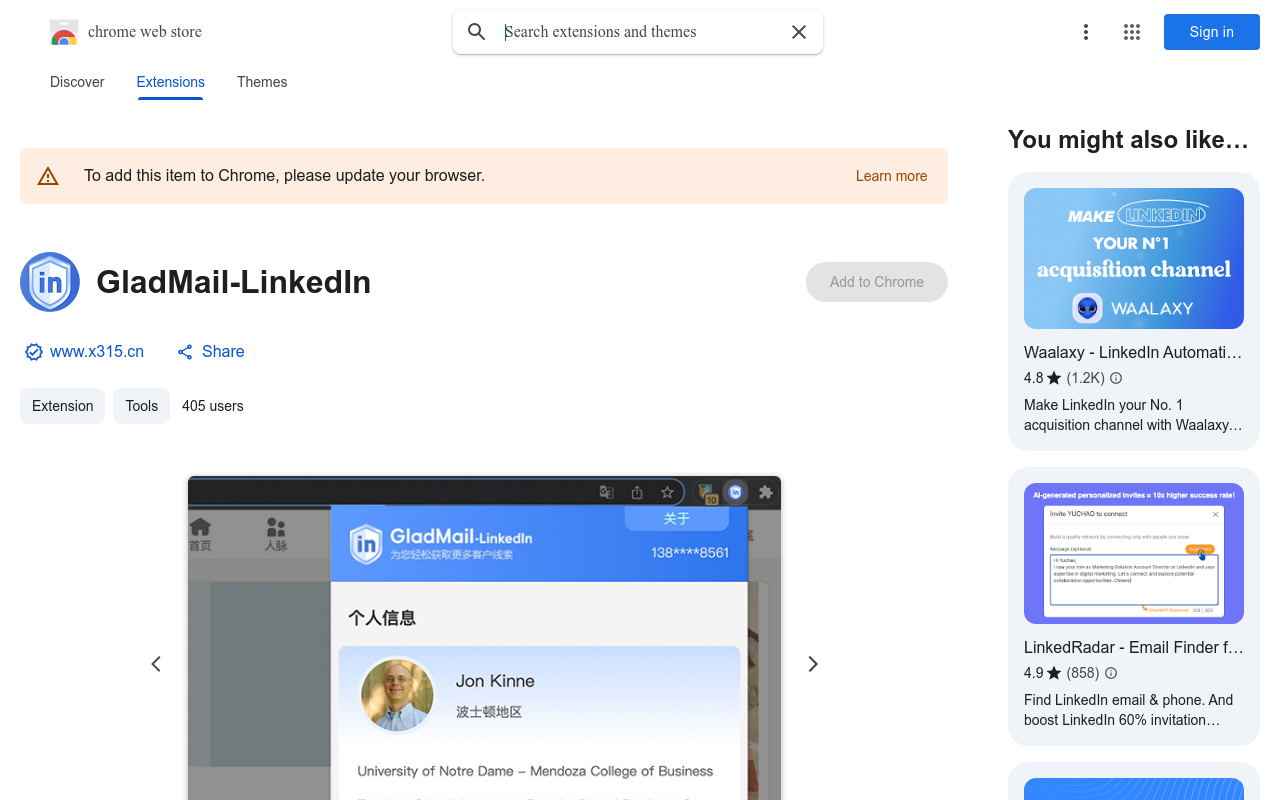Click the 405 users text

point(213,406)
